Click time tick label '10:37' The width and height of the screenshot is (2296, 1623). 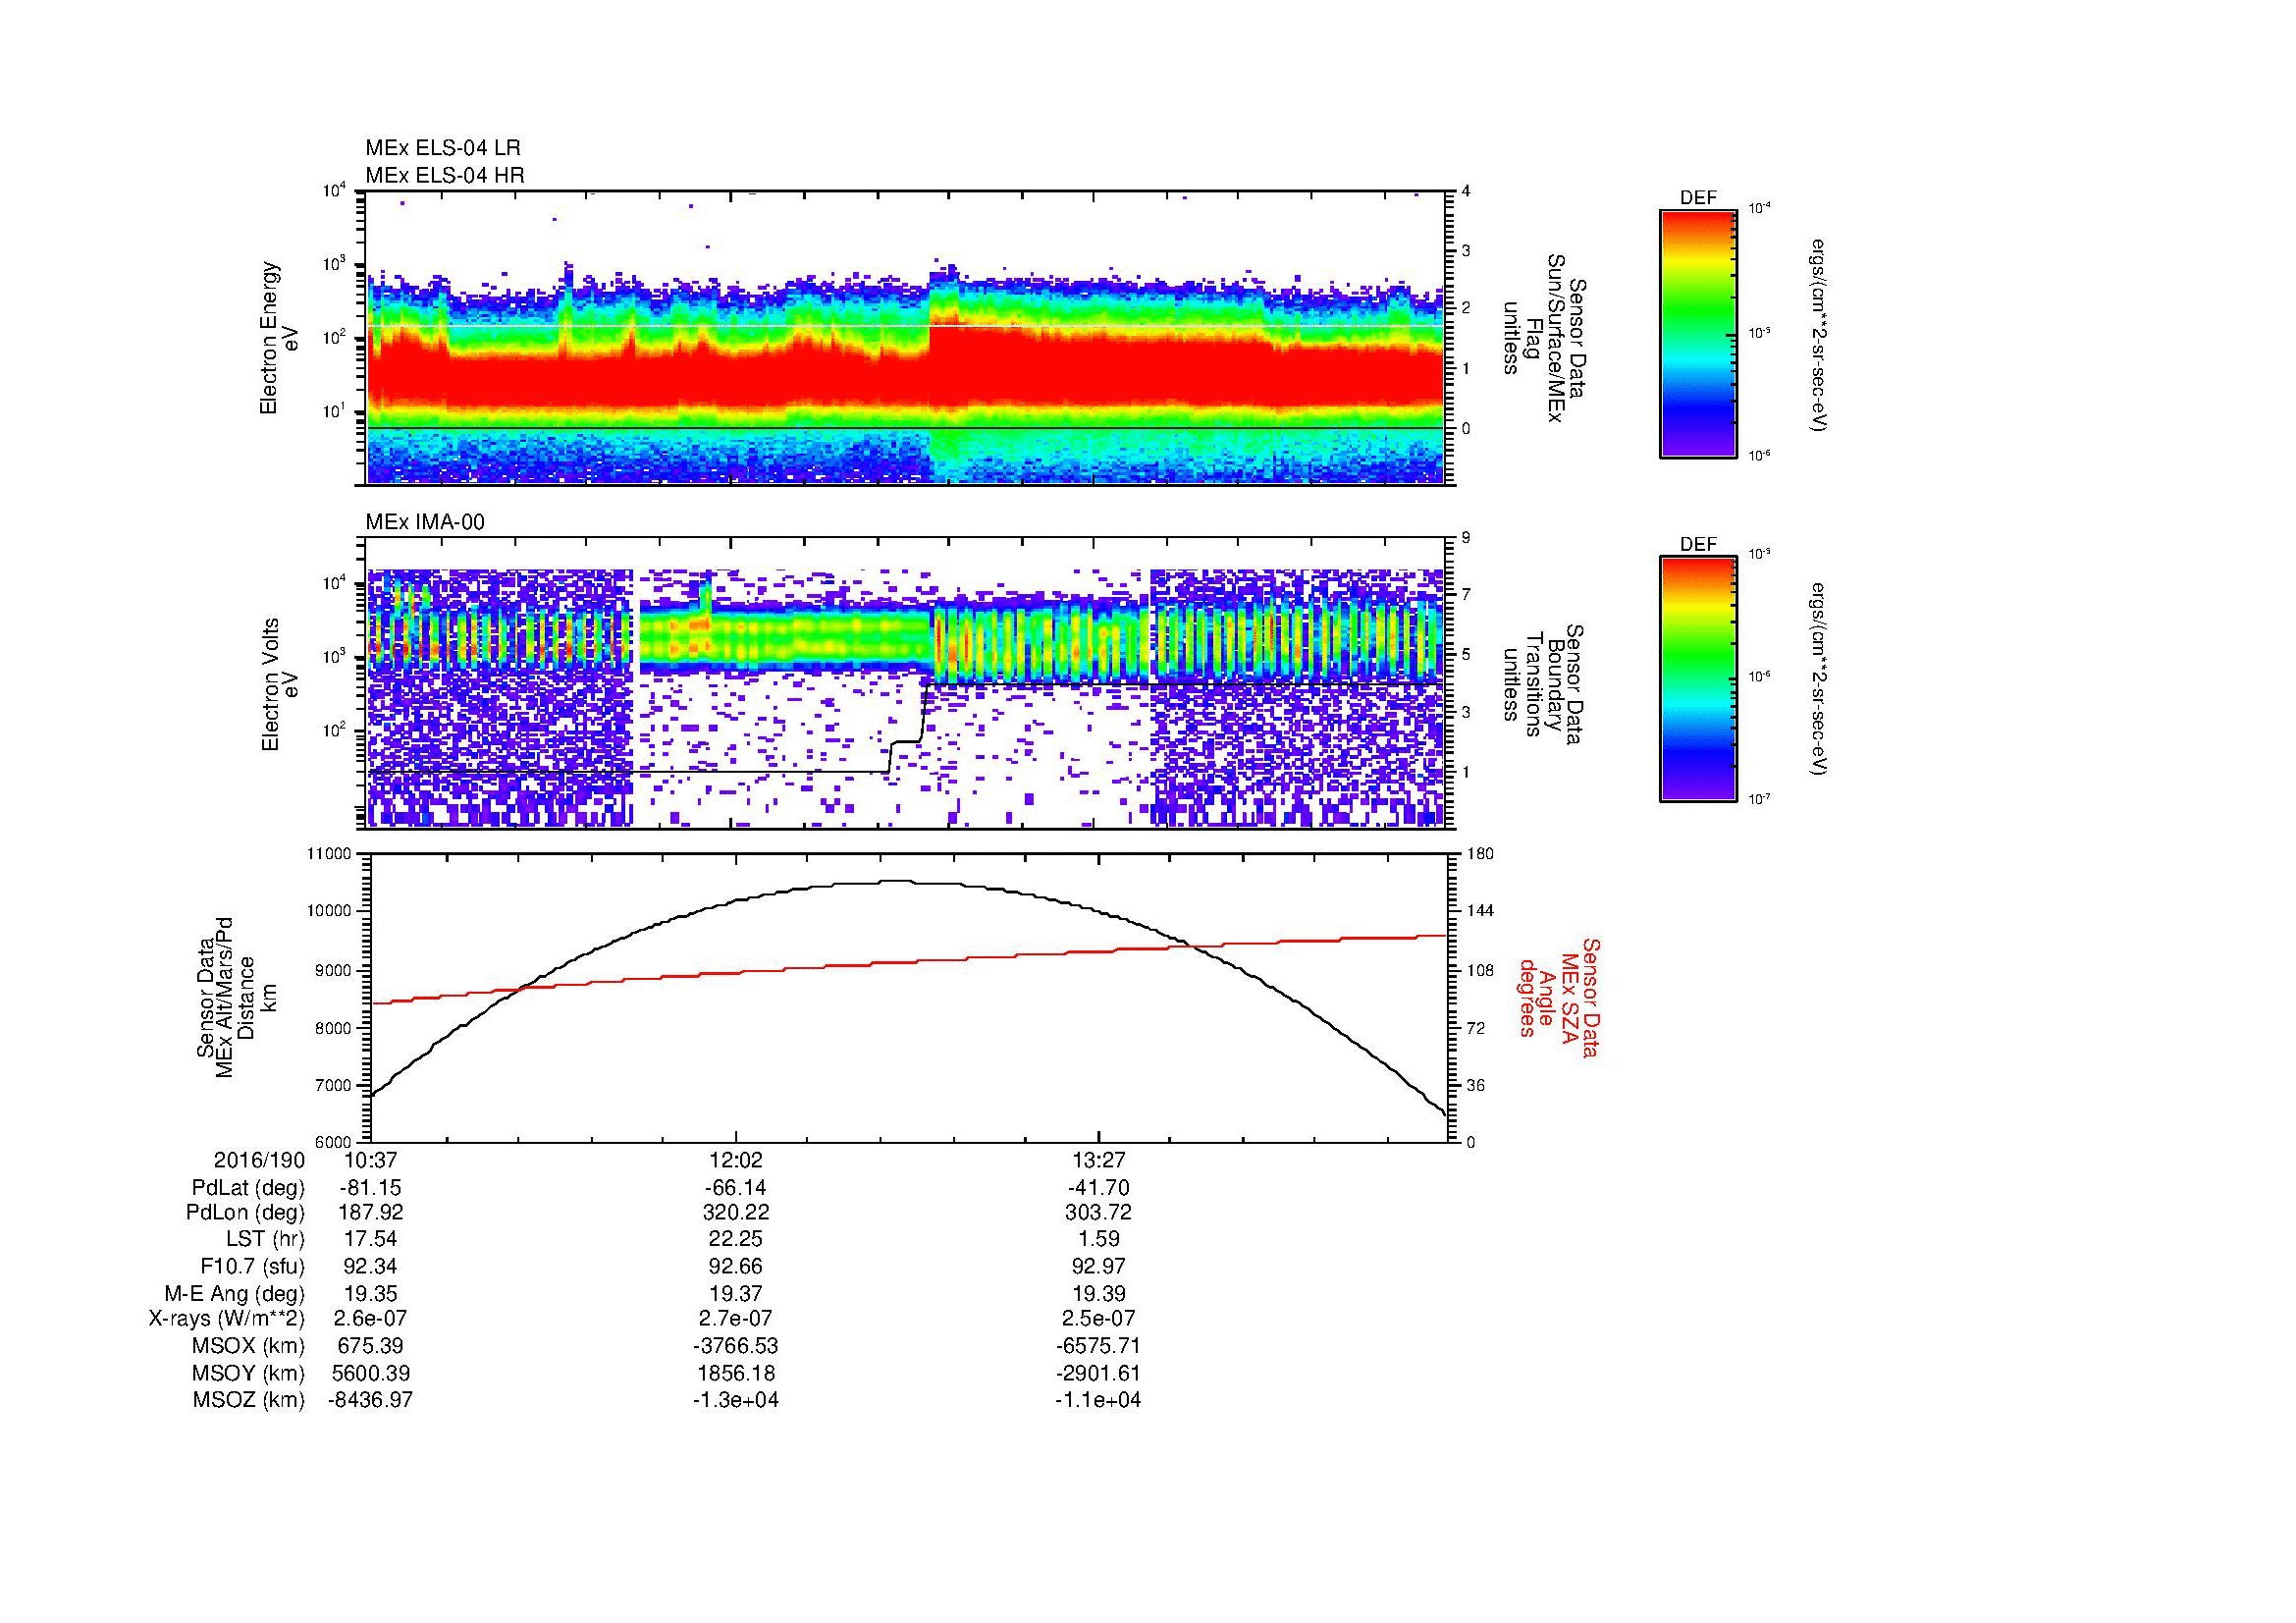[x=371, y=1160]
